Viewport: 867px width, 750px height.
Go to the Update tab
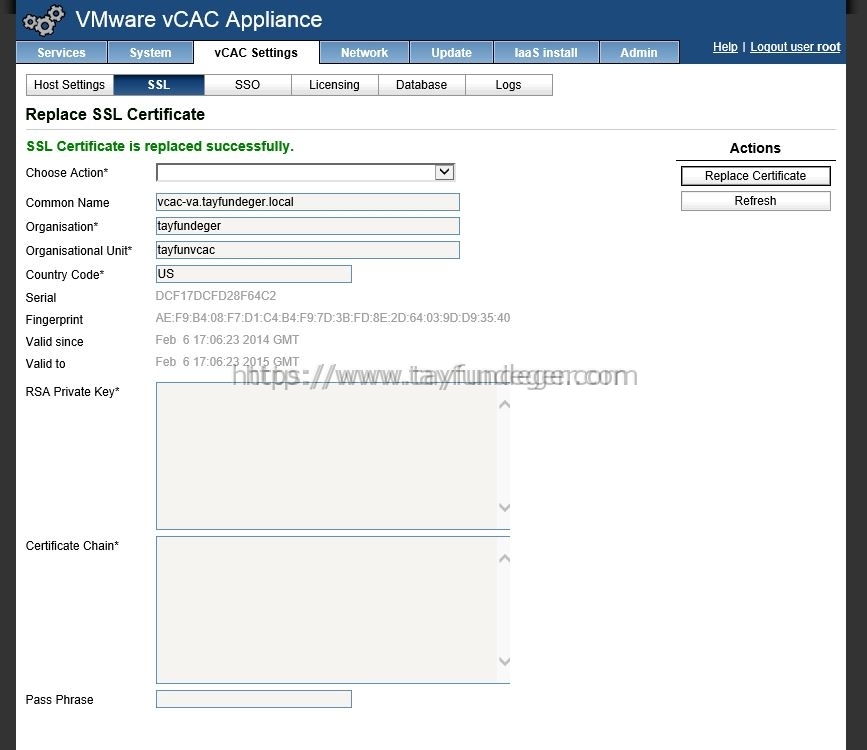[x=451, y=53]
